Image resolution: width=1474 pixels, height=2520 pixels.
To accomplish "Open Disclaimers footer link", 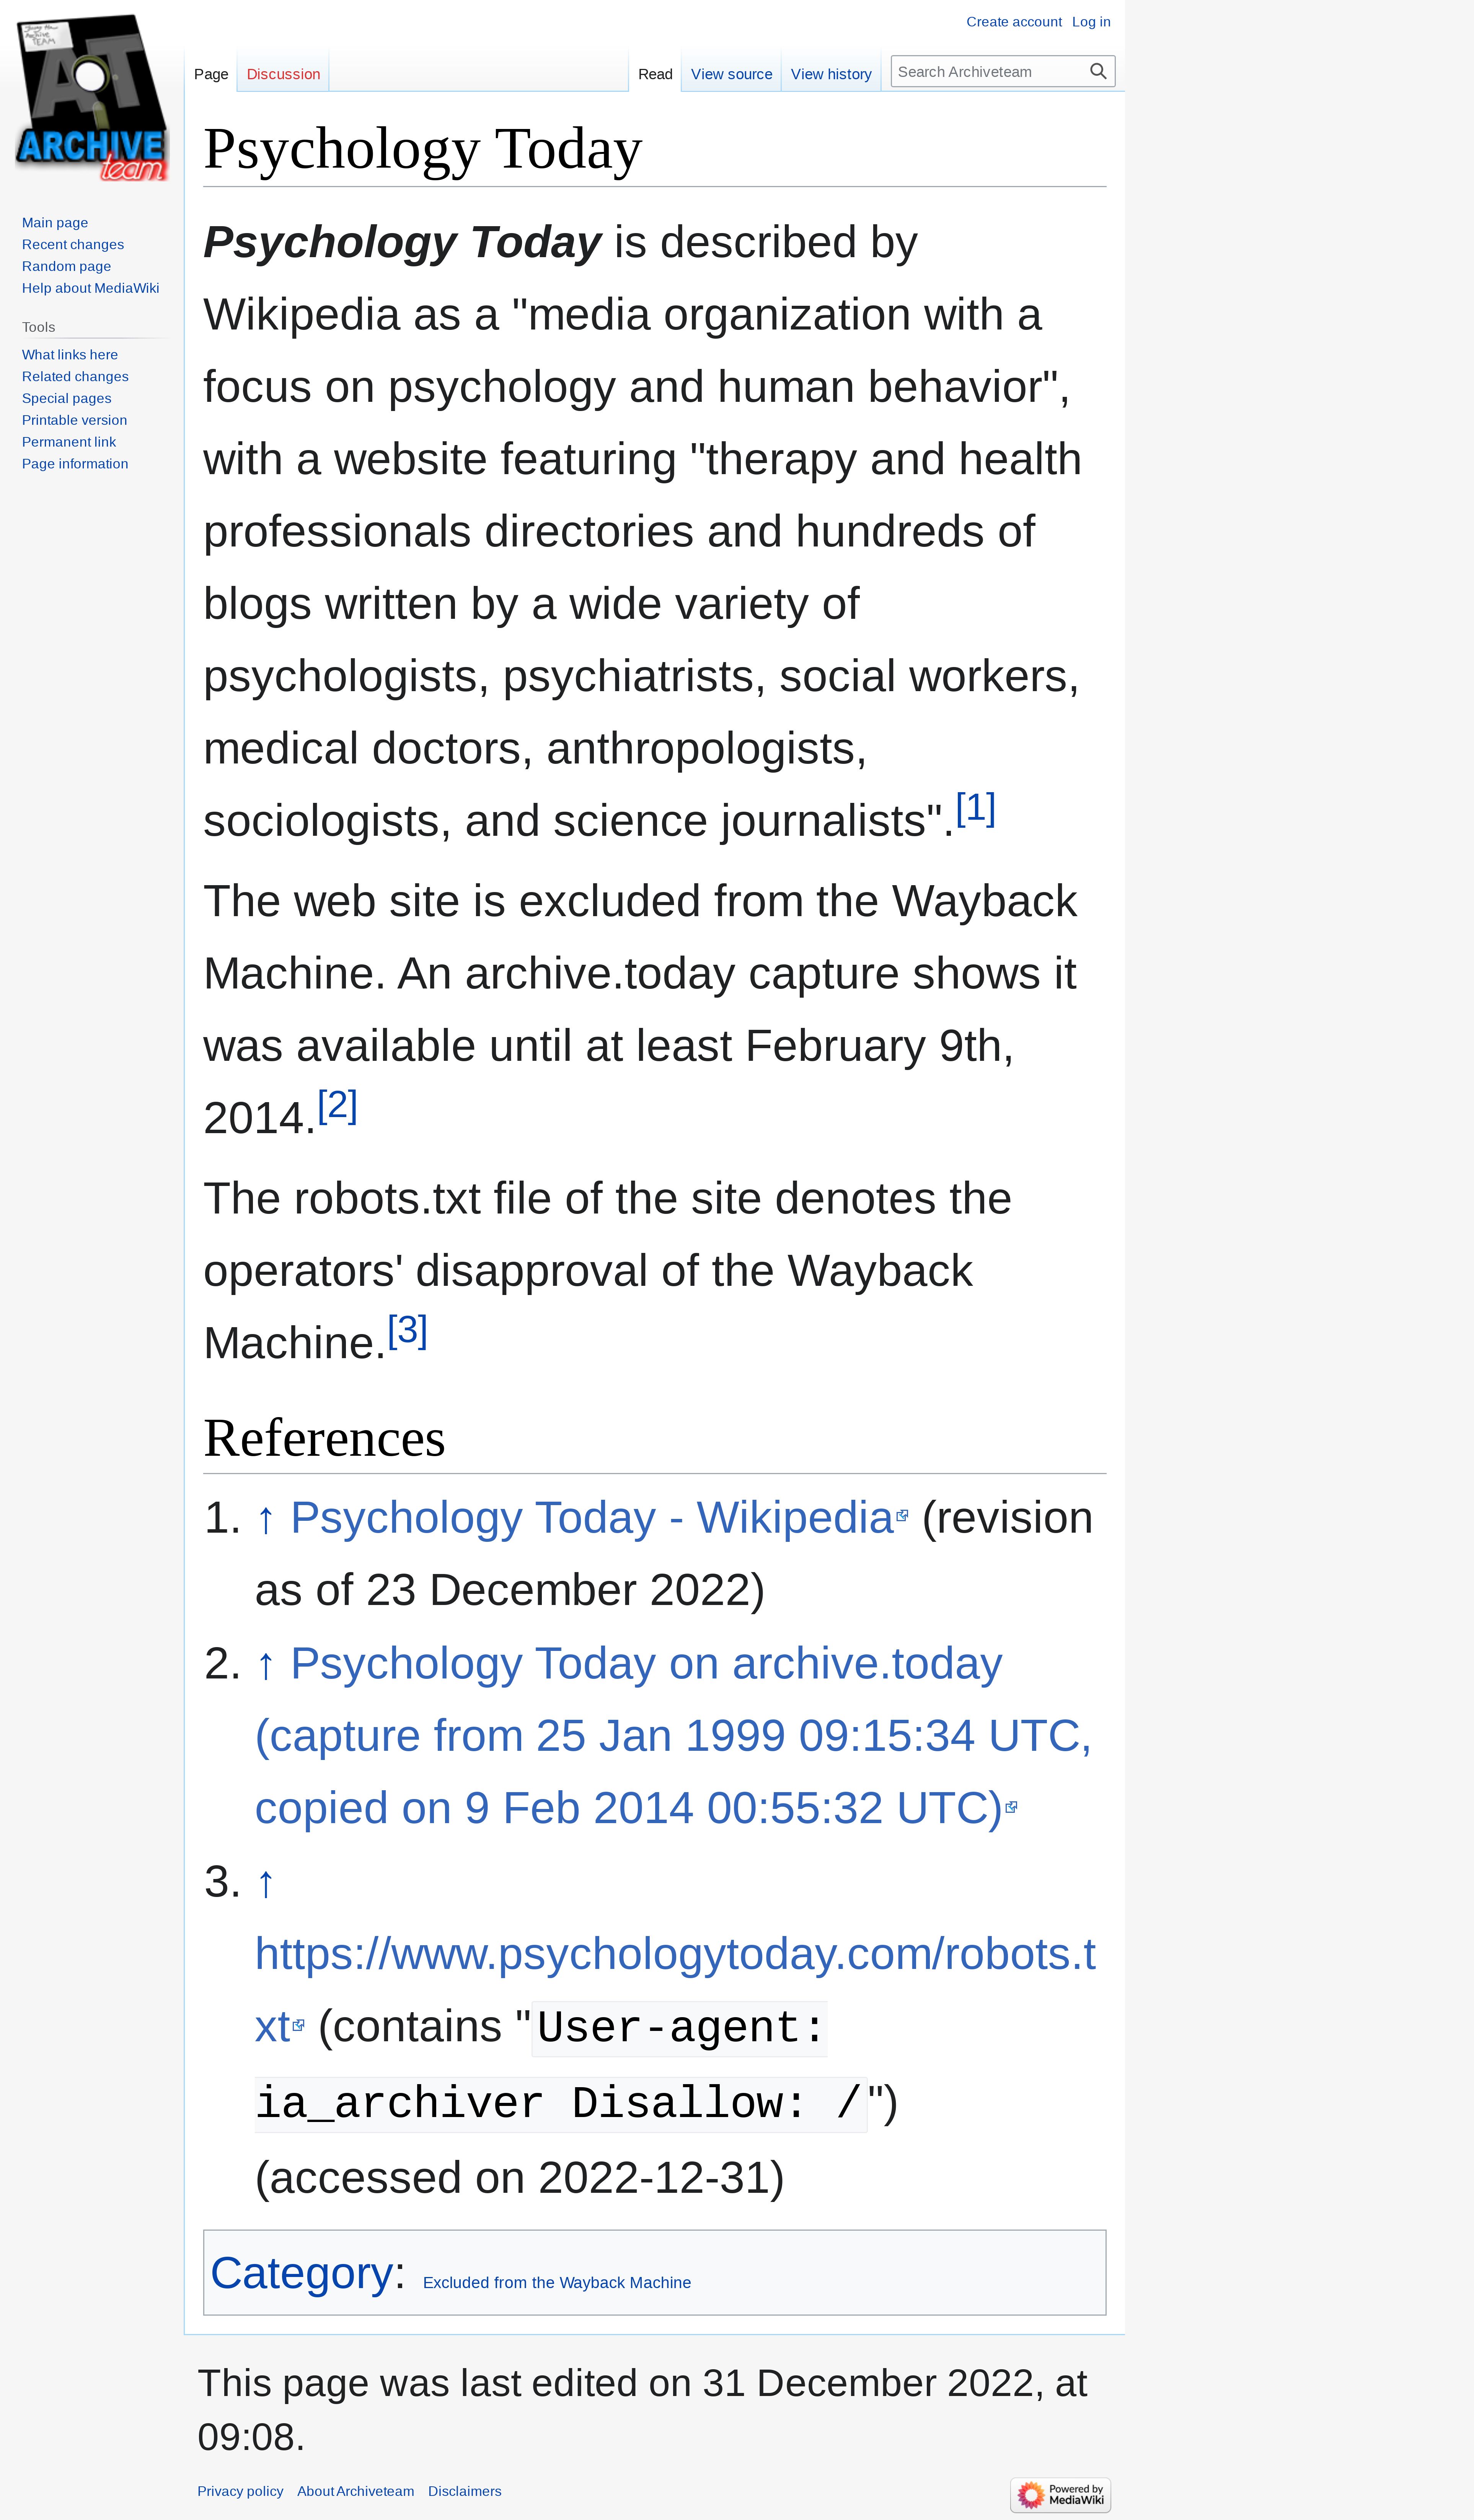I will [465, 2491].
